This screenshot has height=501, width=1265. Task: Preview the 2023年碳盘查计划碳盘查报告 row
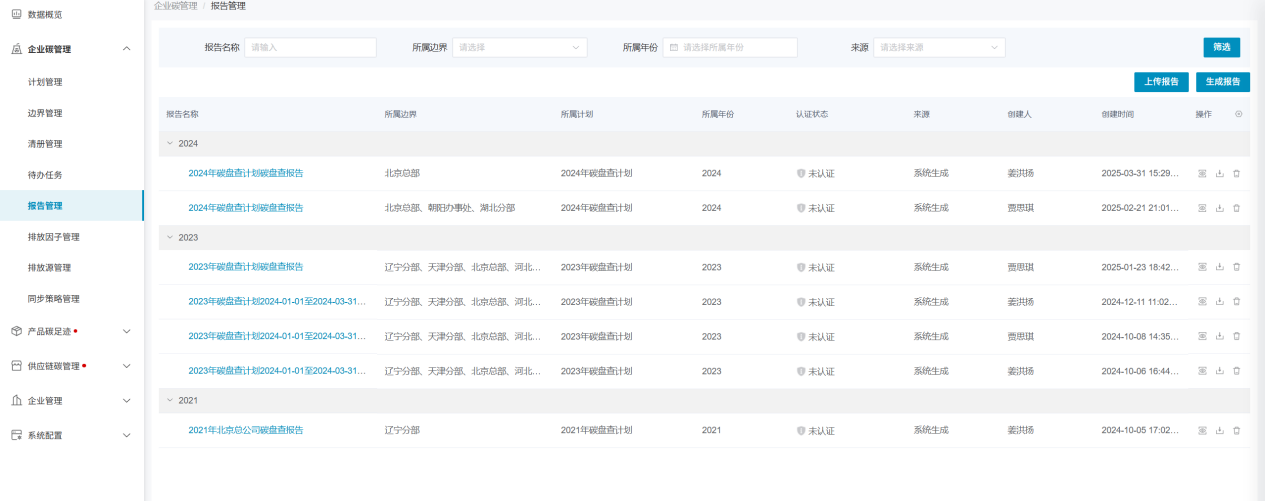(x=1203, y=267)
